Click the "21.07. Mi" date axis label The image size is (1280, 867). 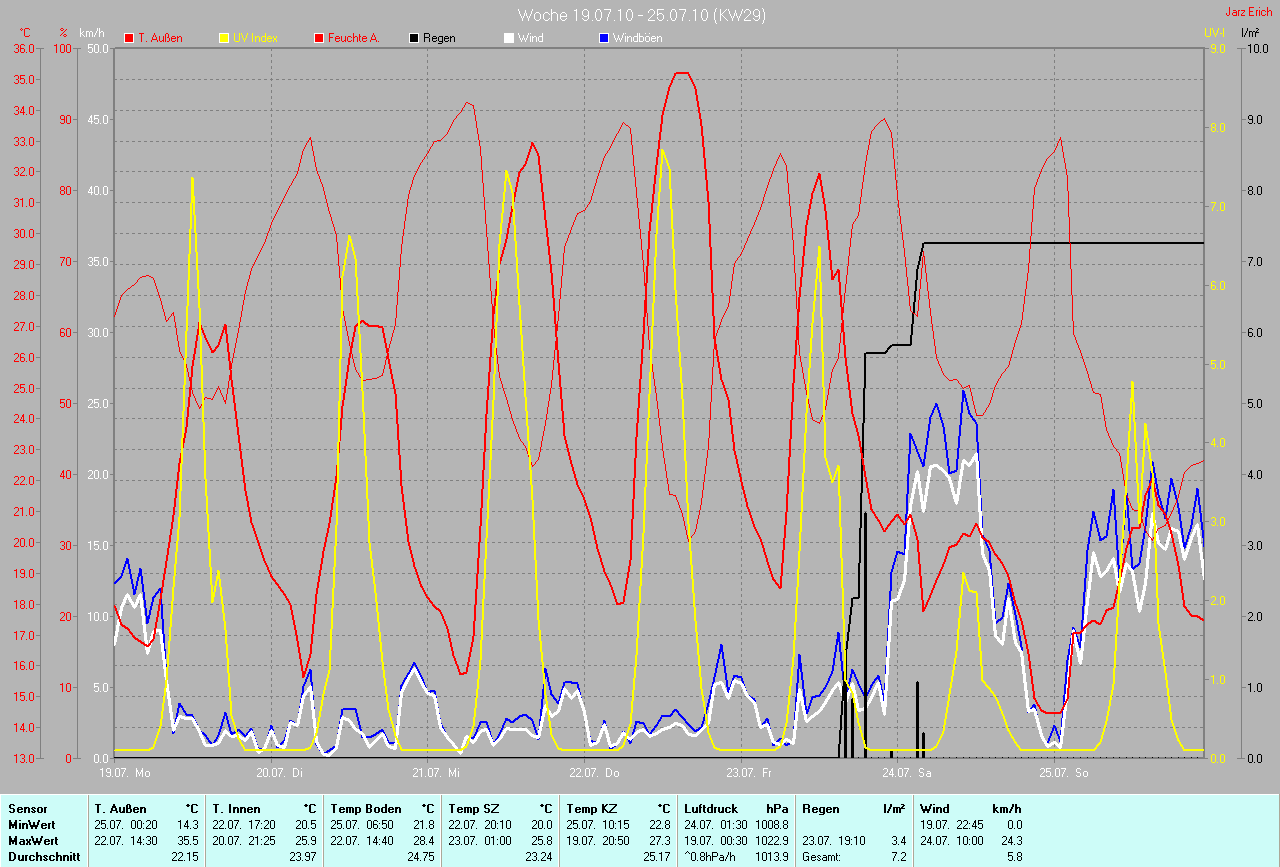coord(436,773)
